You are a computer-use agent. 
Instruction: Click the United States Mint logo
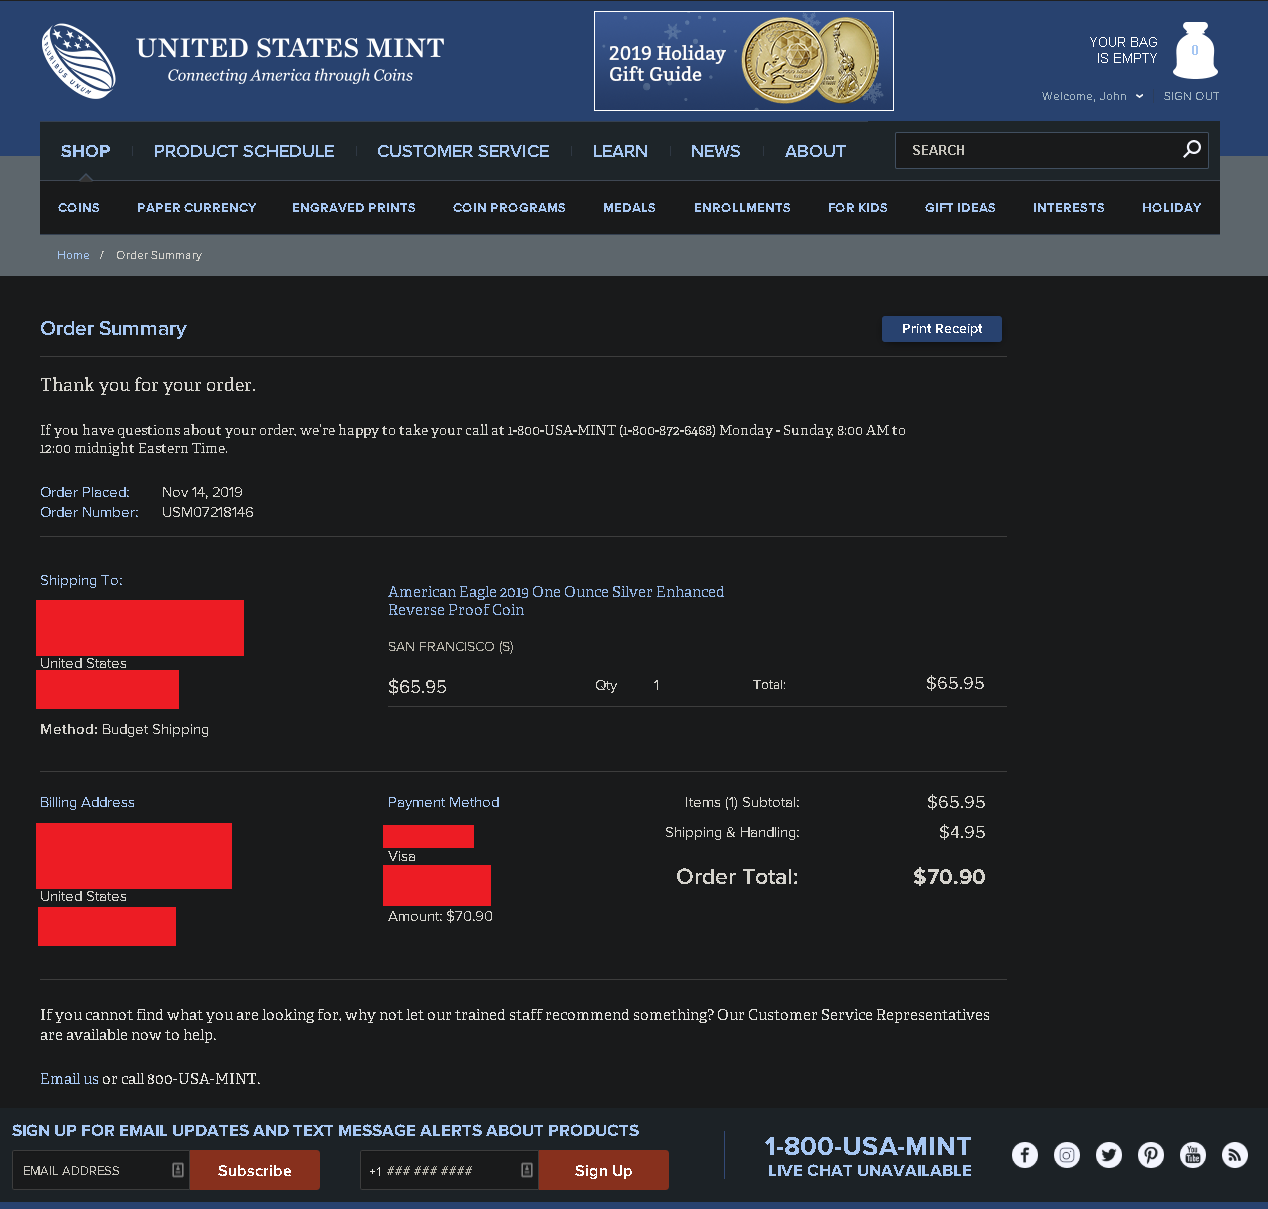[x=243, y=61]
